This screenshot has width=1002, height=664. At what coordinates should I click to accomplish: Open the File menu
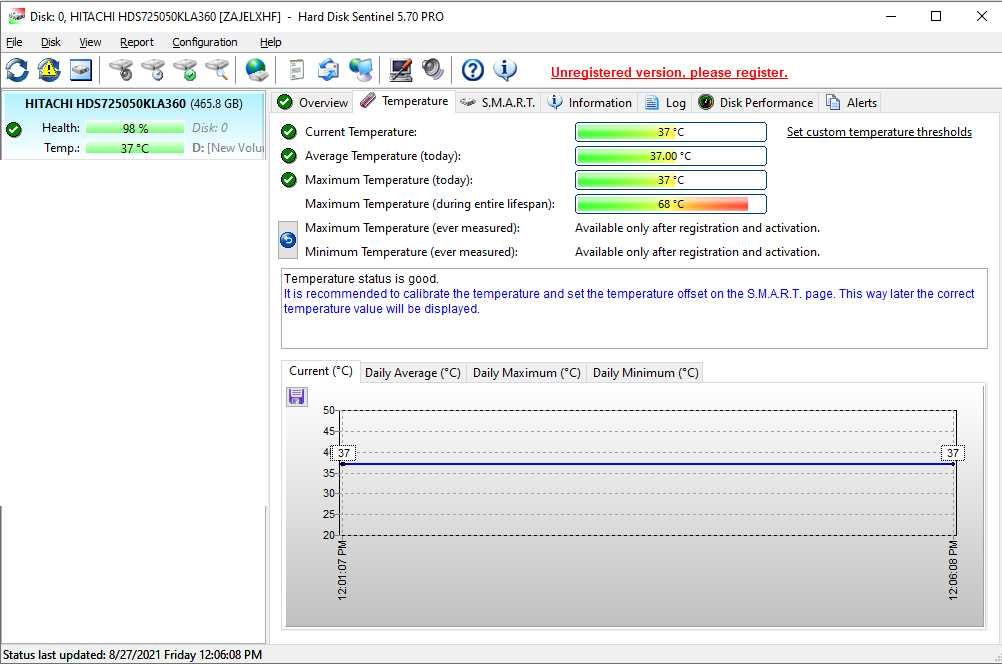14,42
